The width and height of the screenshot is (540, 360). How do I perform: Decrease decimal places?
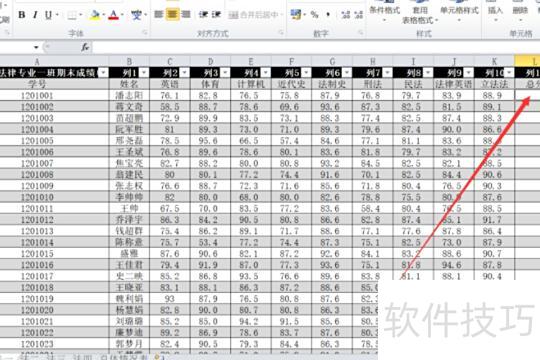coord(359,14)
